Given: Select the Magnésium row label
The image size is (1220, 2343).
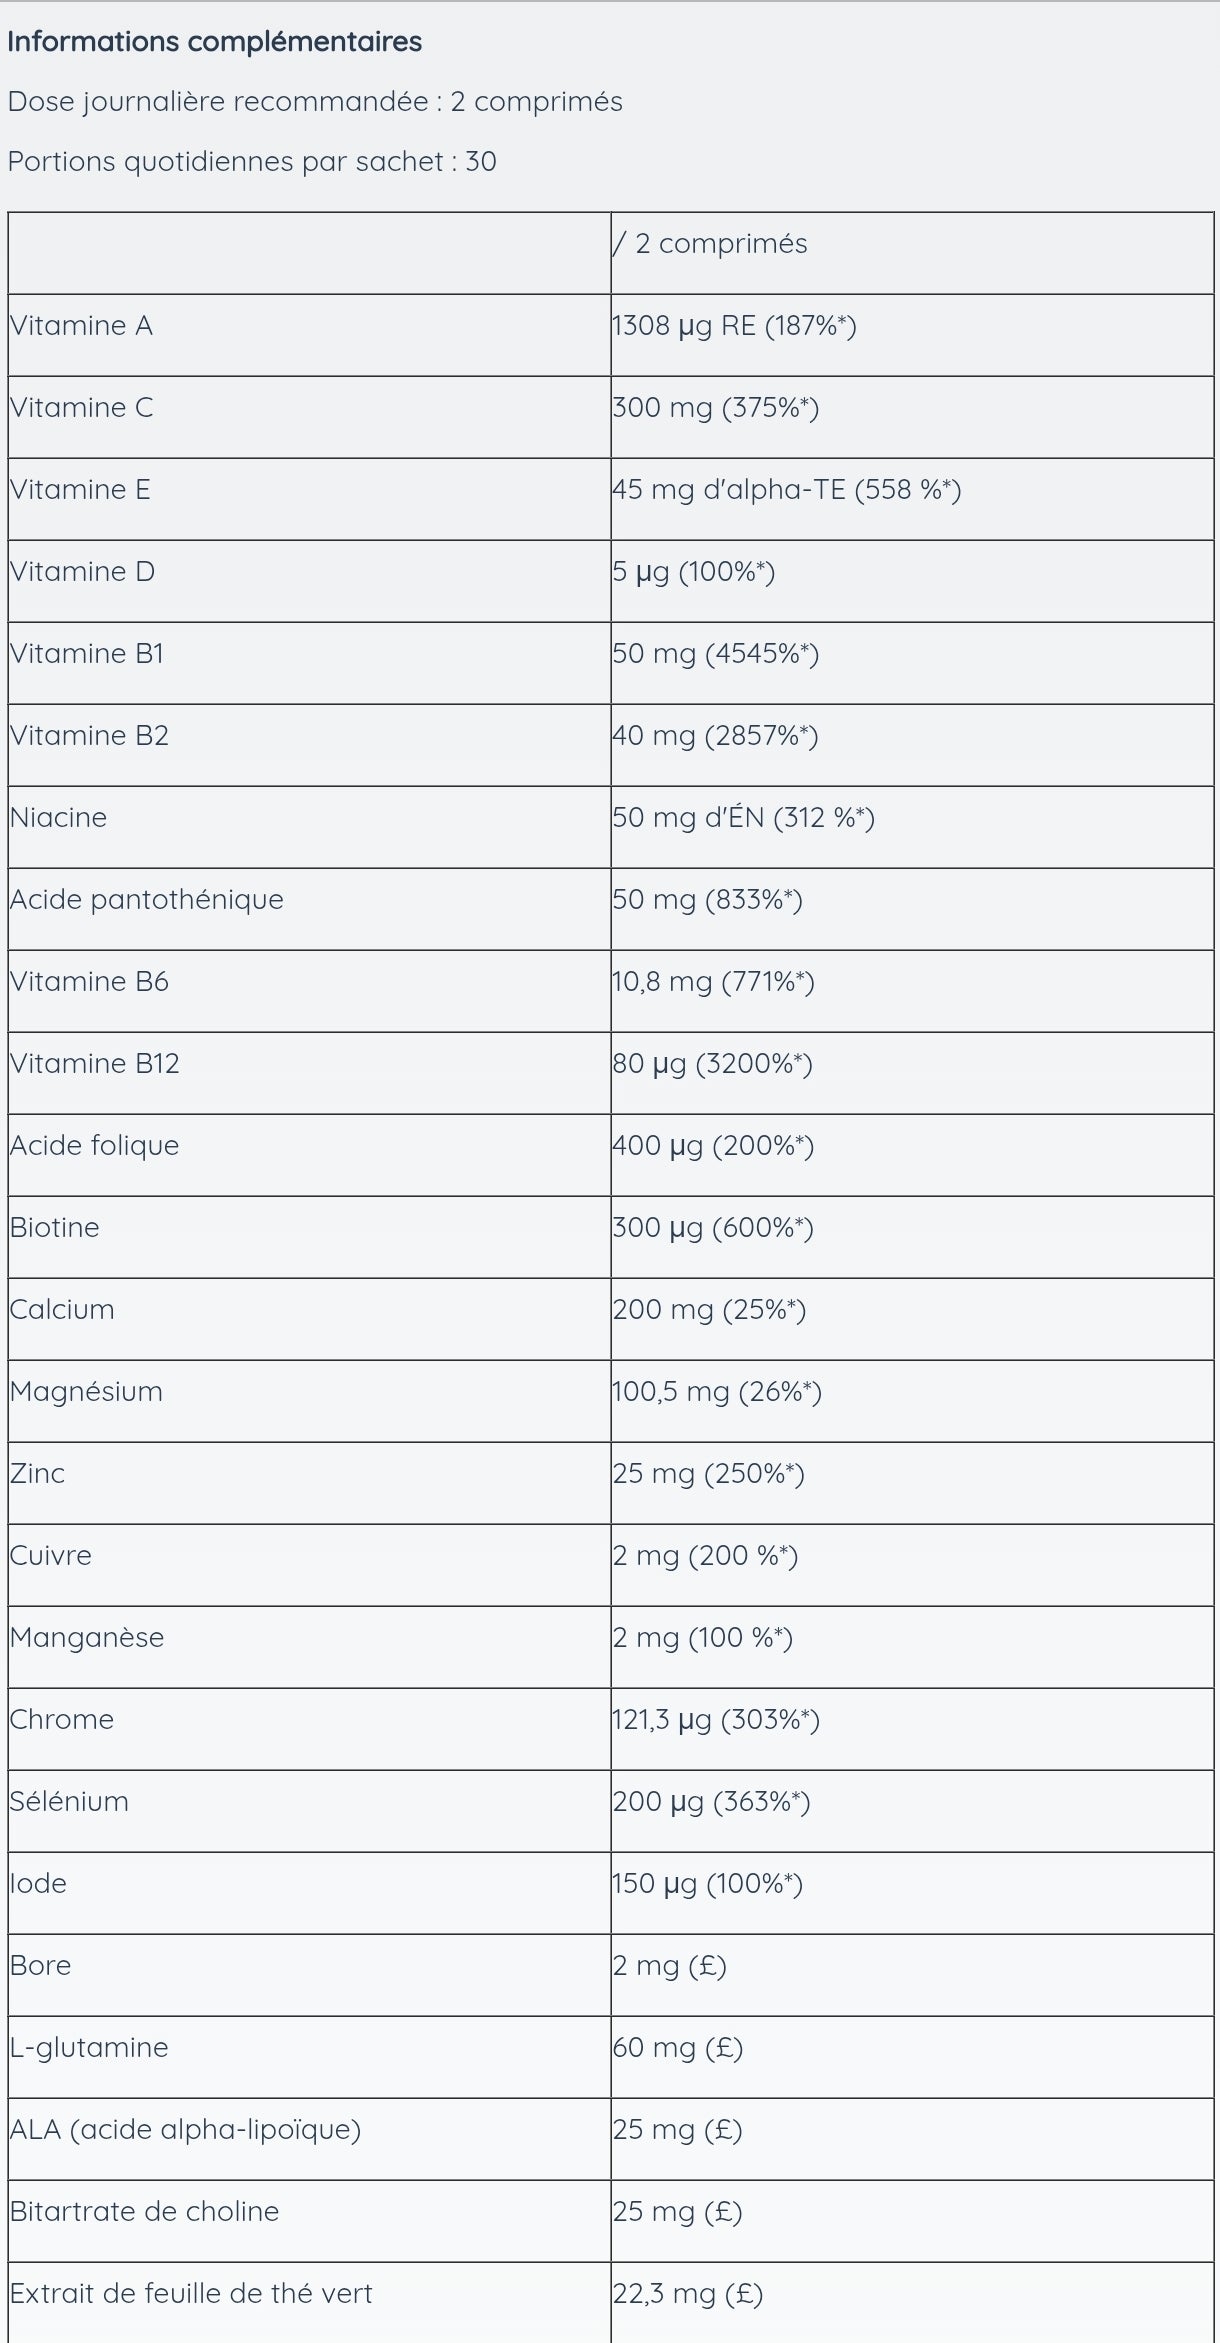Looking at the screenshot, I should 86,1392.
